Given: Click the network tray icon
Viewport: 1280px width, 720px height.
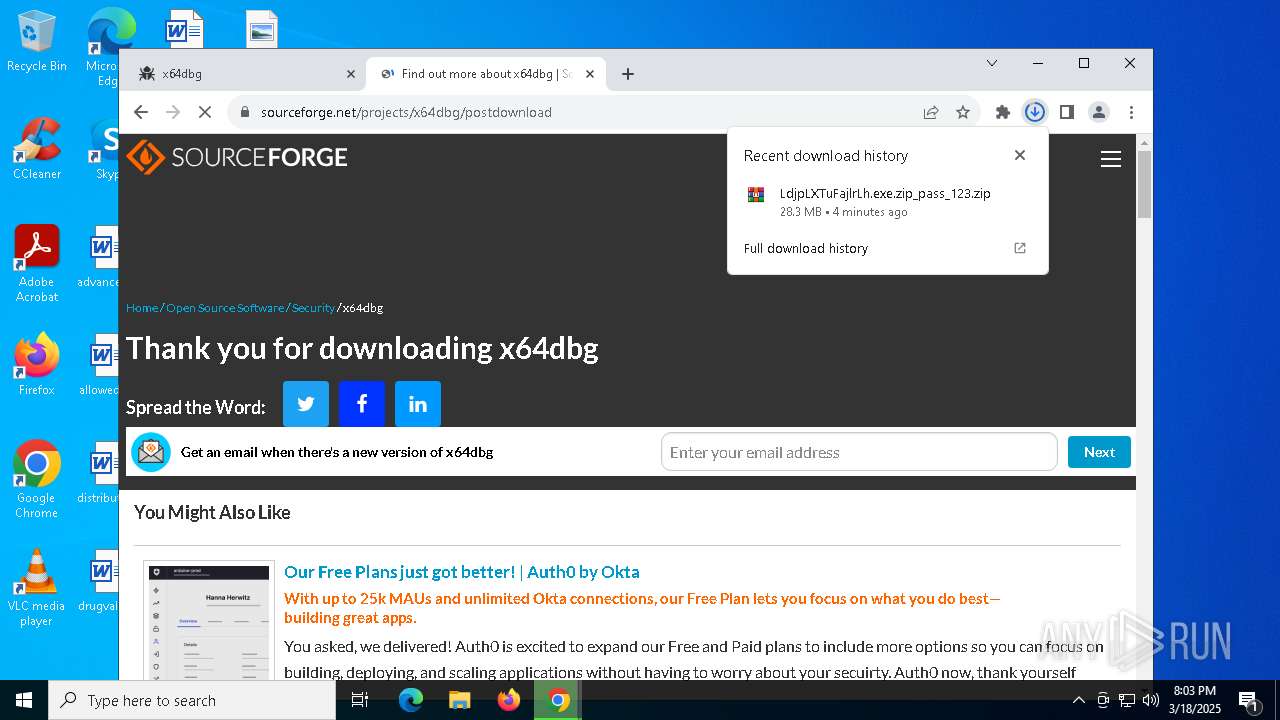Looking at the screenshot, I should pos(1126,700).
